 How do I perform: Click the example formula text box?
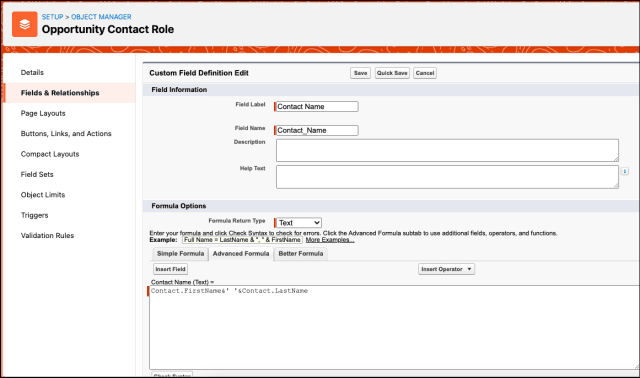click(x=242, y=240)
